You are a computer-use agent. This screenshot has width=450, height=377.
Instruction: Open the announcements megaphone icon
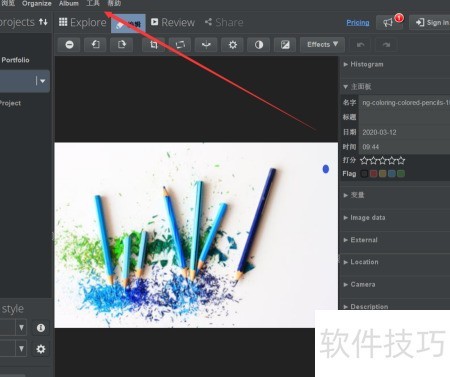388,22
